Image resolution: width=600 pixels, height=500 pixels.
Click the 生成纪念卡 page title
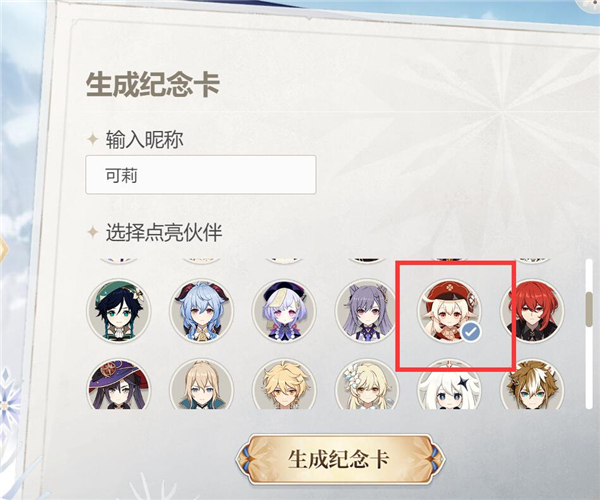tap(153, 84)
